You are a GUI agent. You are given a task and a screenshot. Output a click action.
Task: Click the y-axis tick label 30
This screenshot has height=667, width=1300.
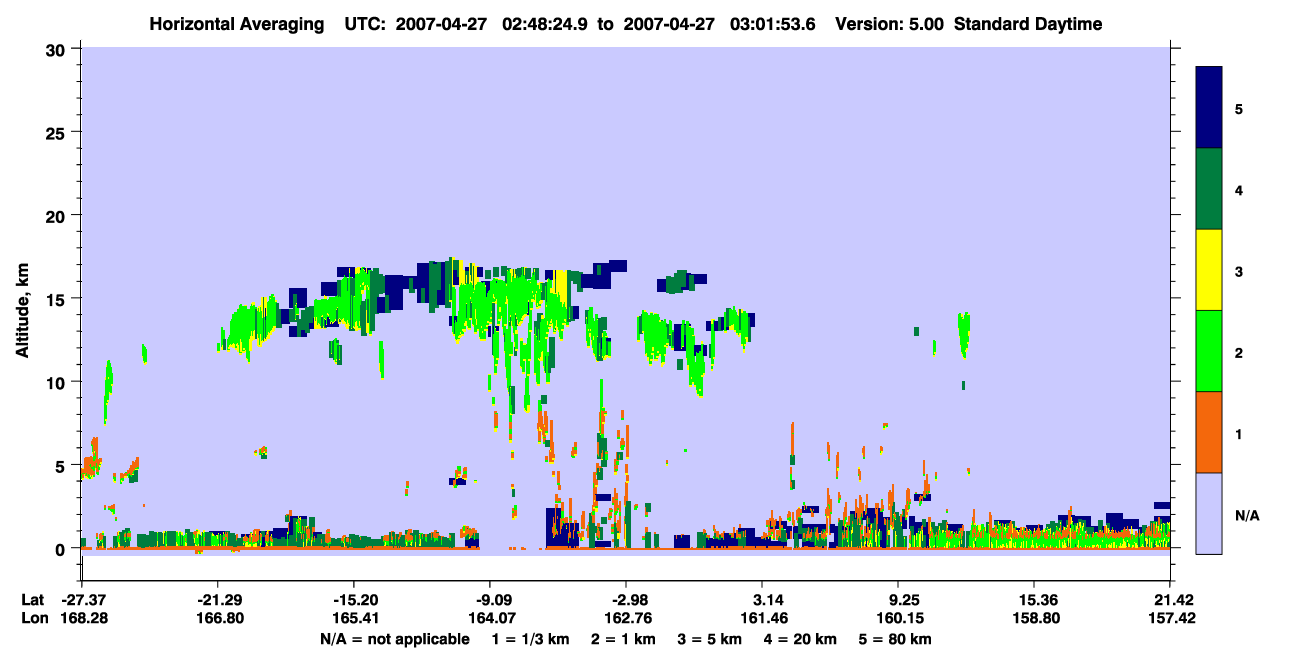56,49
